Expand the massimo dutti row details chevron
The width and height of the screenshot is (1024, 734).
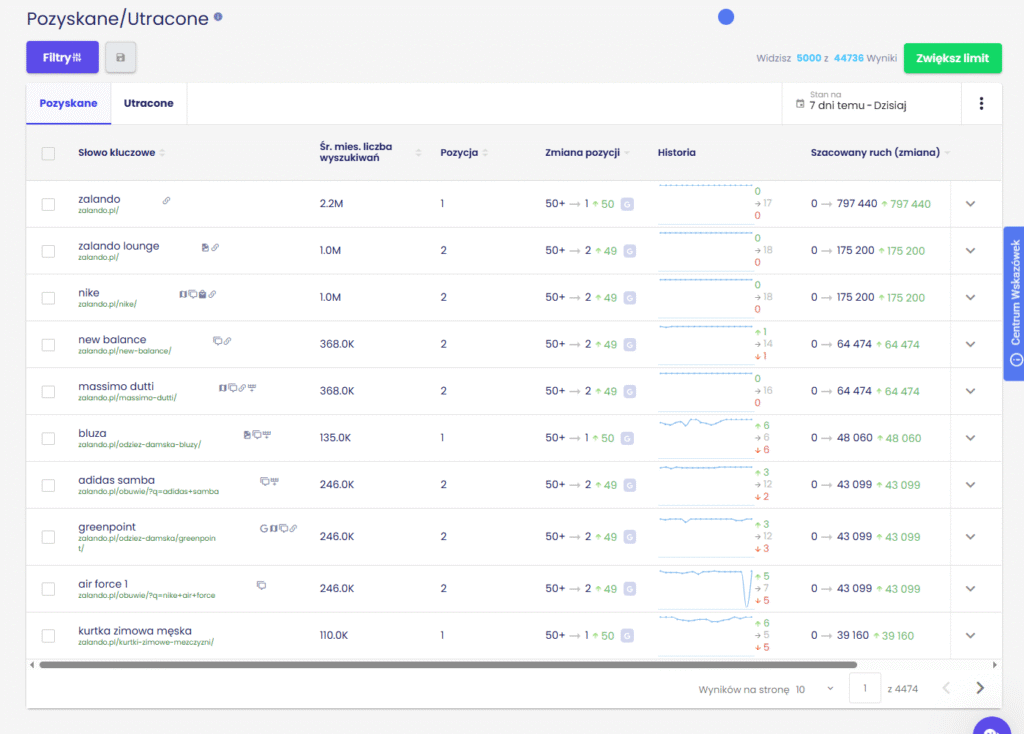tap(970, 391)
